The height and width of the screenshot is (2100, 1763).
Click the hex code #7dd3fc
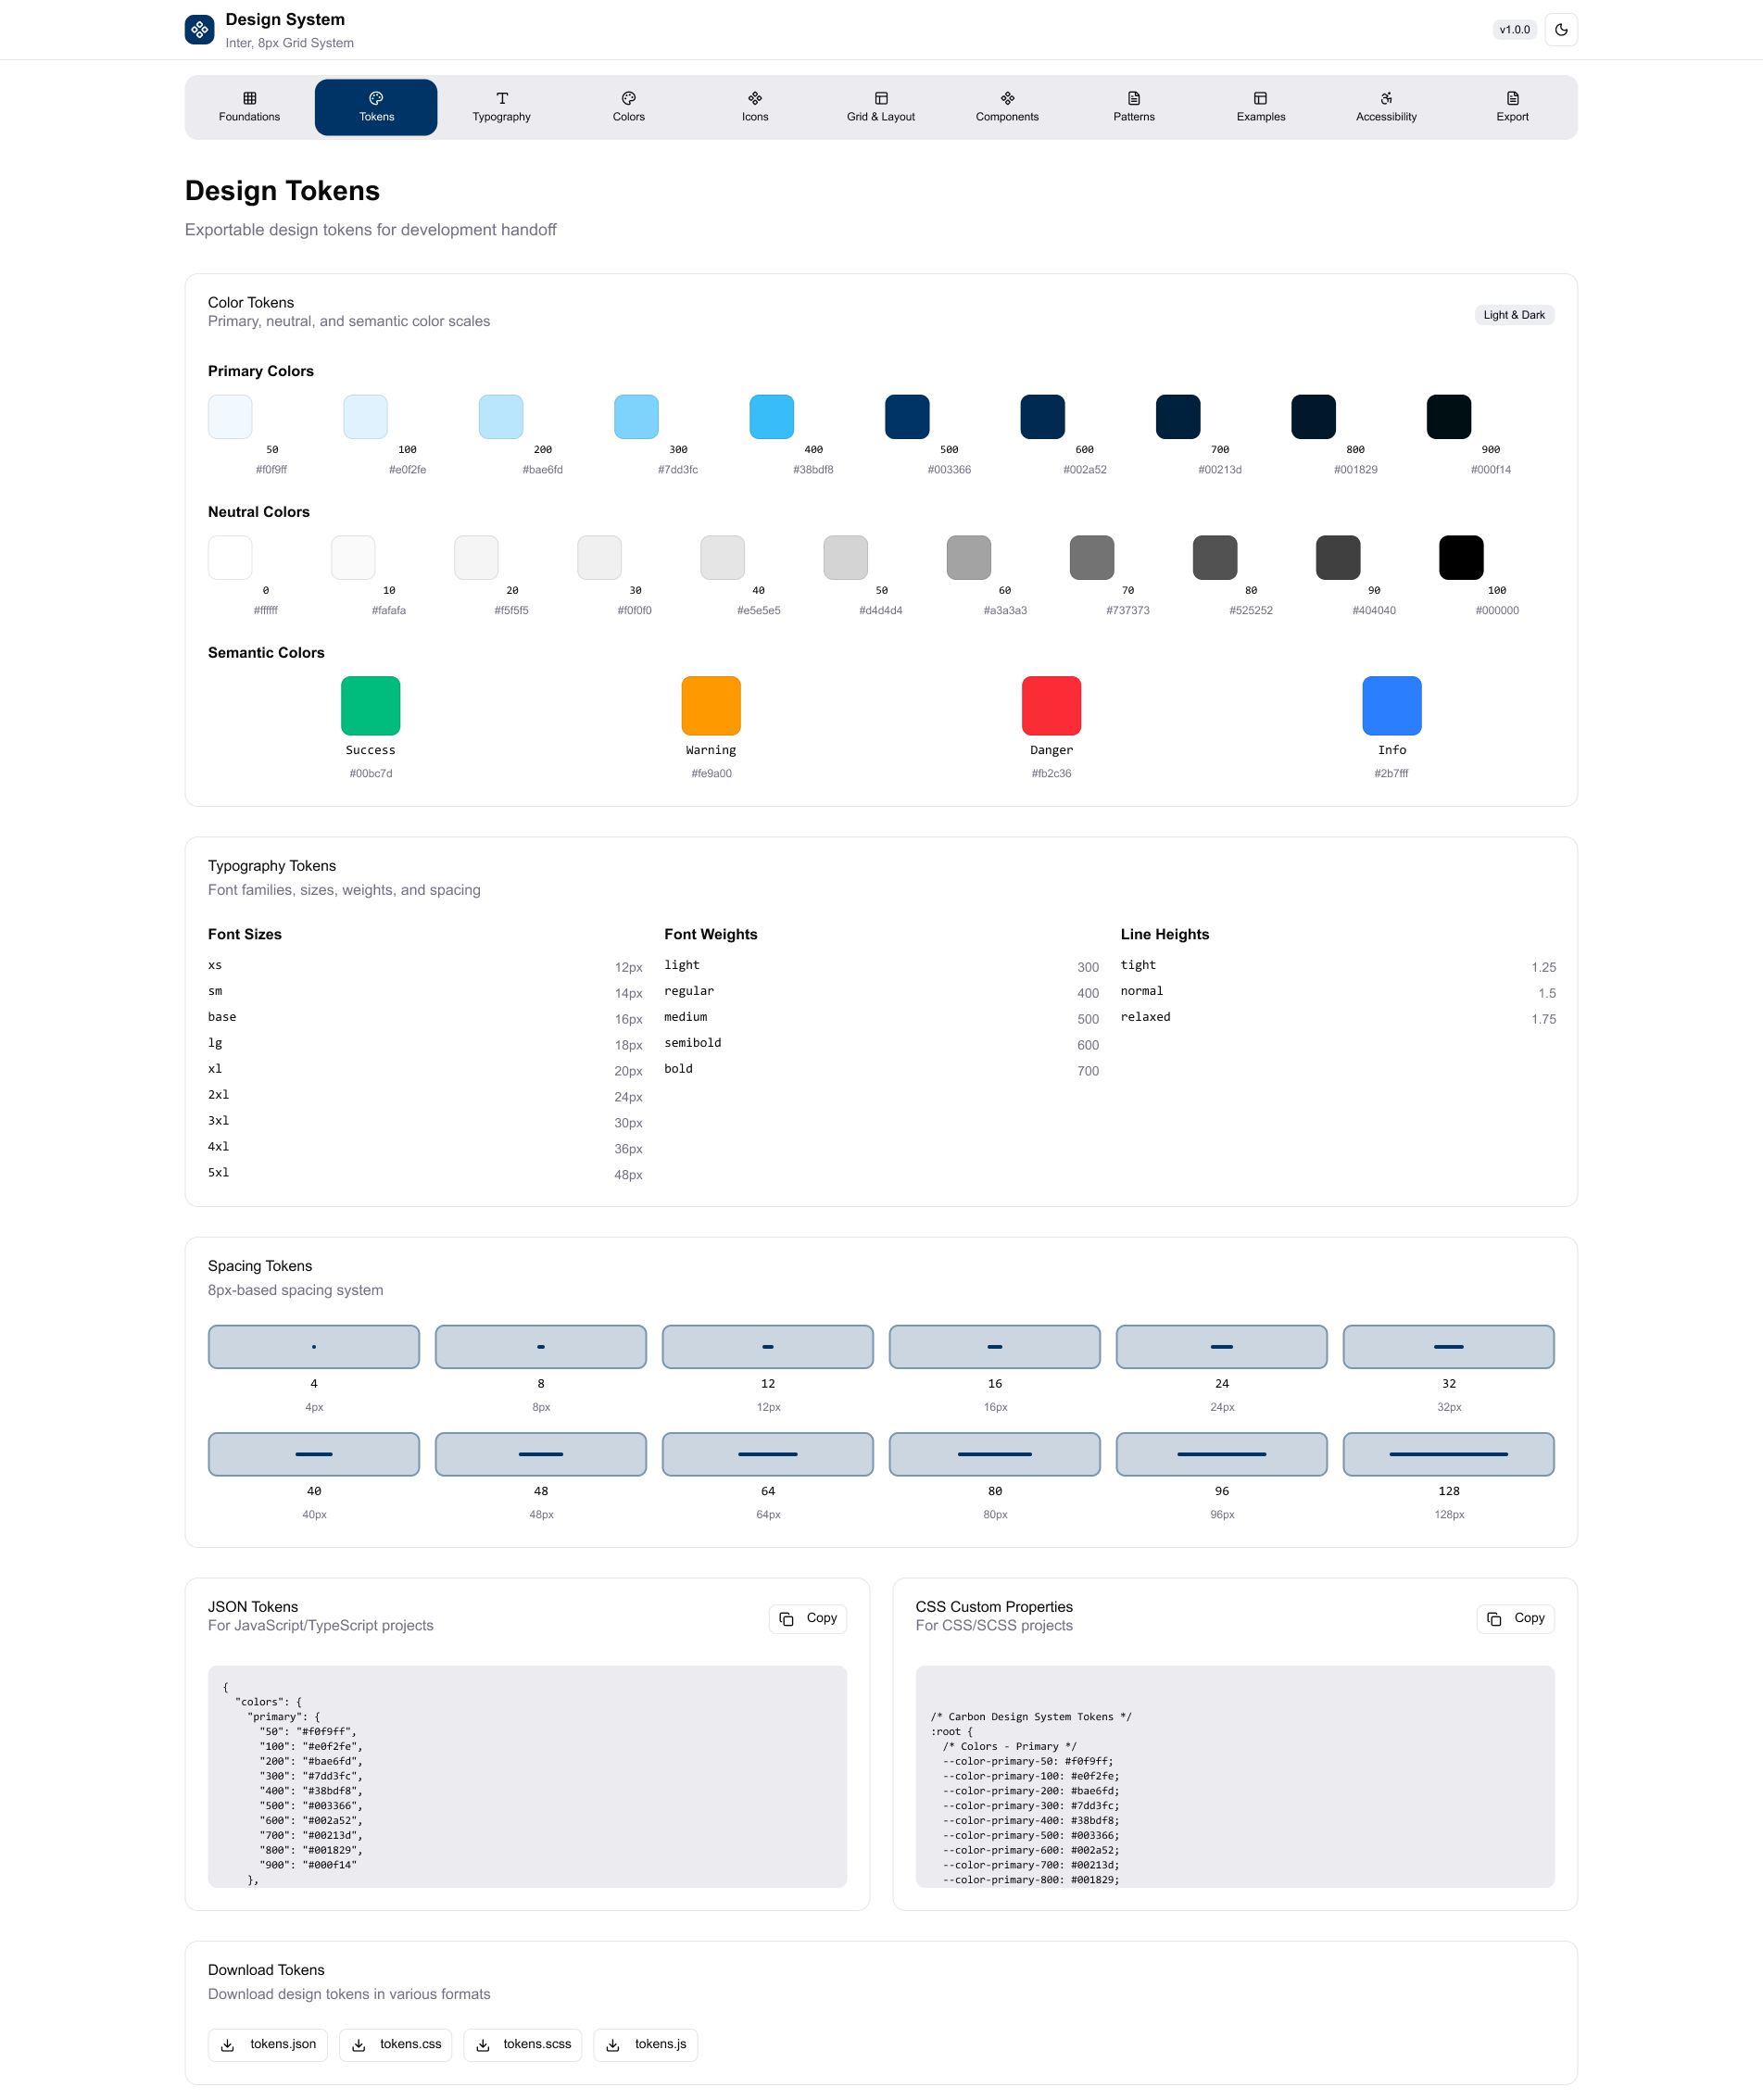(678, 470)
